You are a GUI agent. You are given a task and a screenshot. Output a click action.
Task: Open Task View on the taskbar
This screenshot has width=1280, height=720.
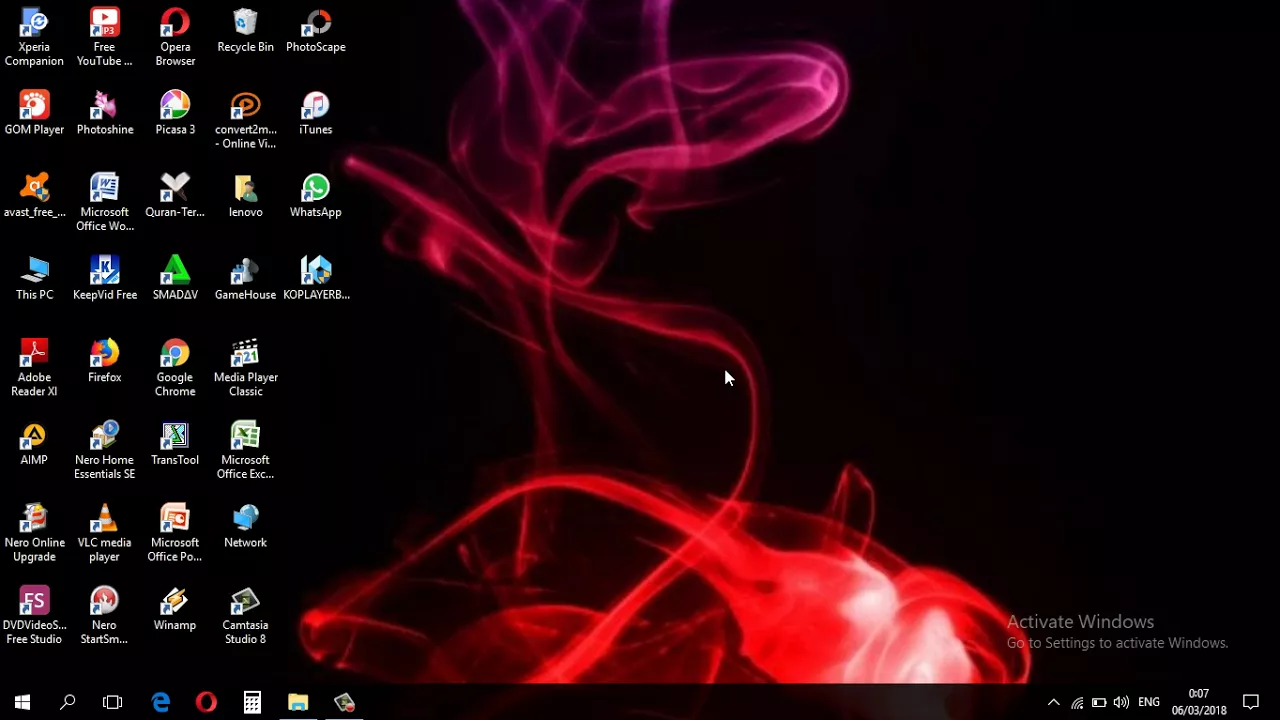(x=112, y=702)
